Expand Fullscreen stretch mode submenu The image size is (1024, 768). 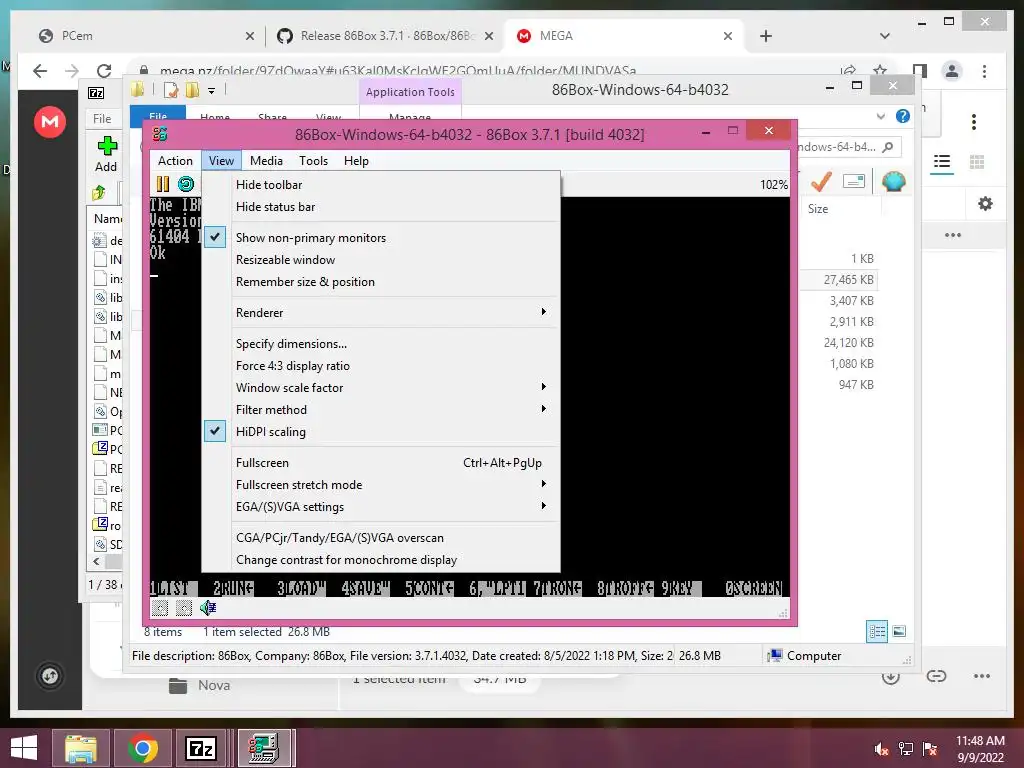point(381,485)
